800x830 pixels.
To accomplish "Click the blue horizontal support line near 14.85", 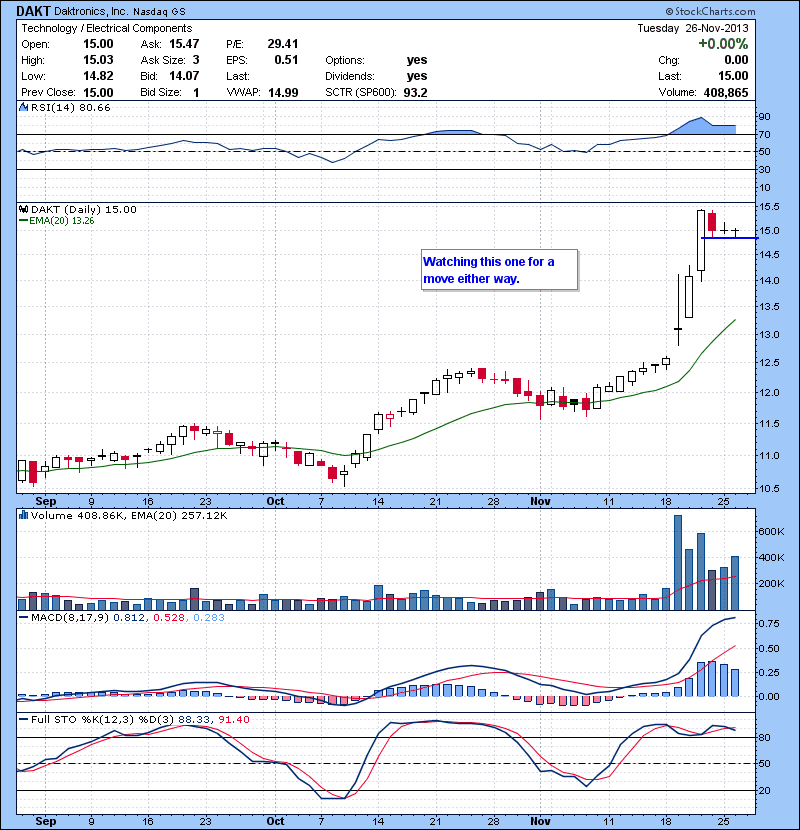I will pos(730,238).
